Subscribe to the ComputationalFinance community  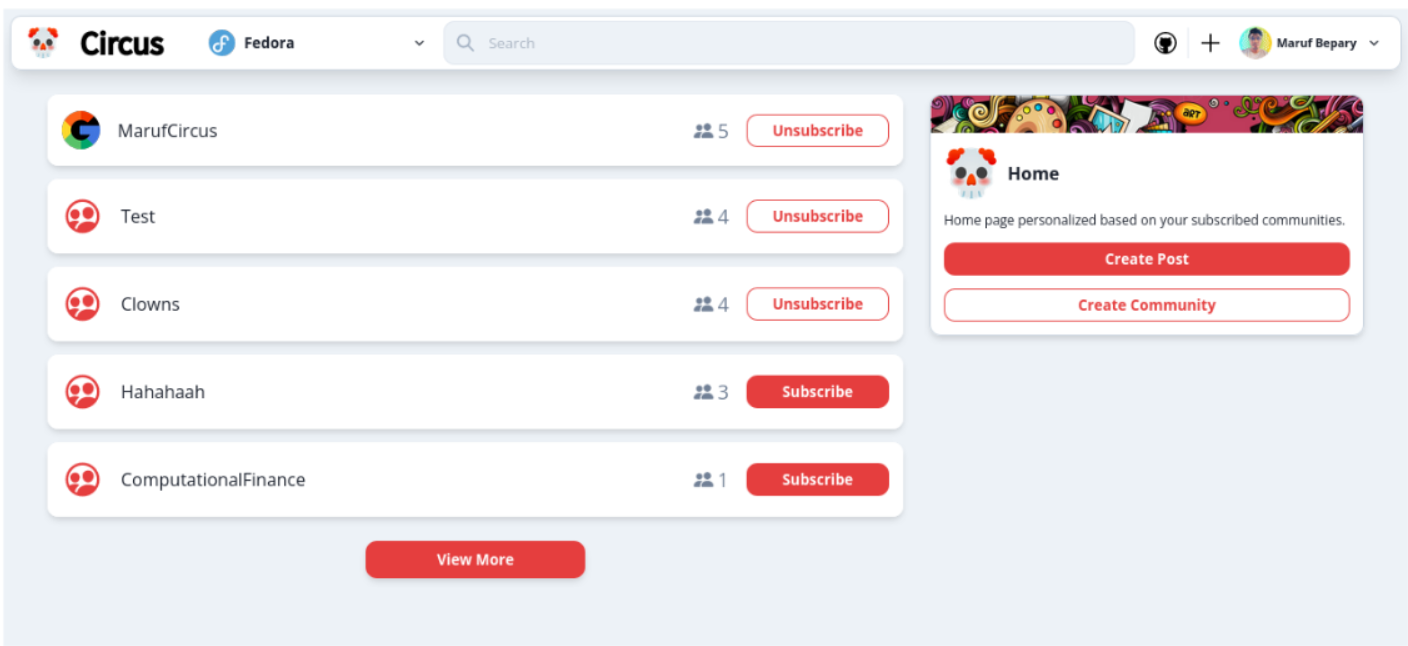coord(817,480)
